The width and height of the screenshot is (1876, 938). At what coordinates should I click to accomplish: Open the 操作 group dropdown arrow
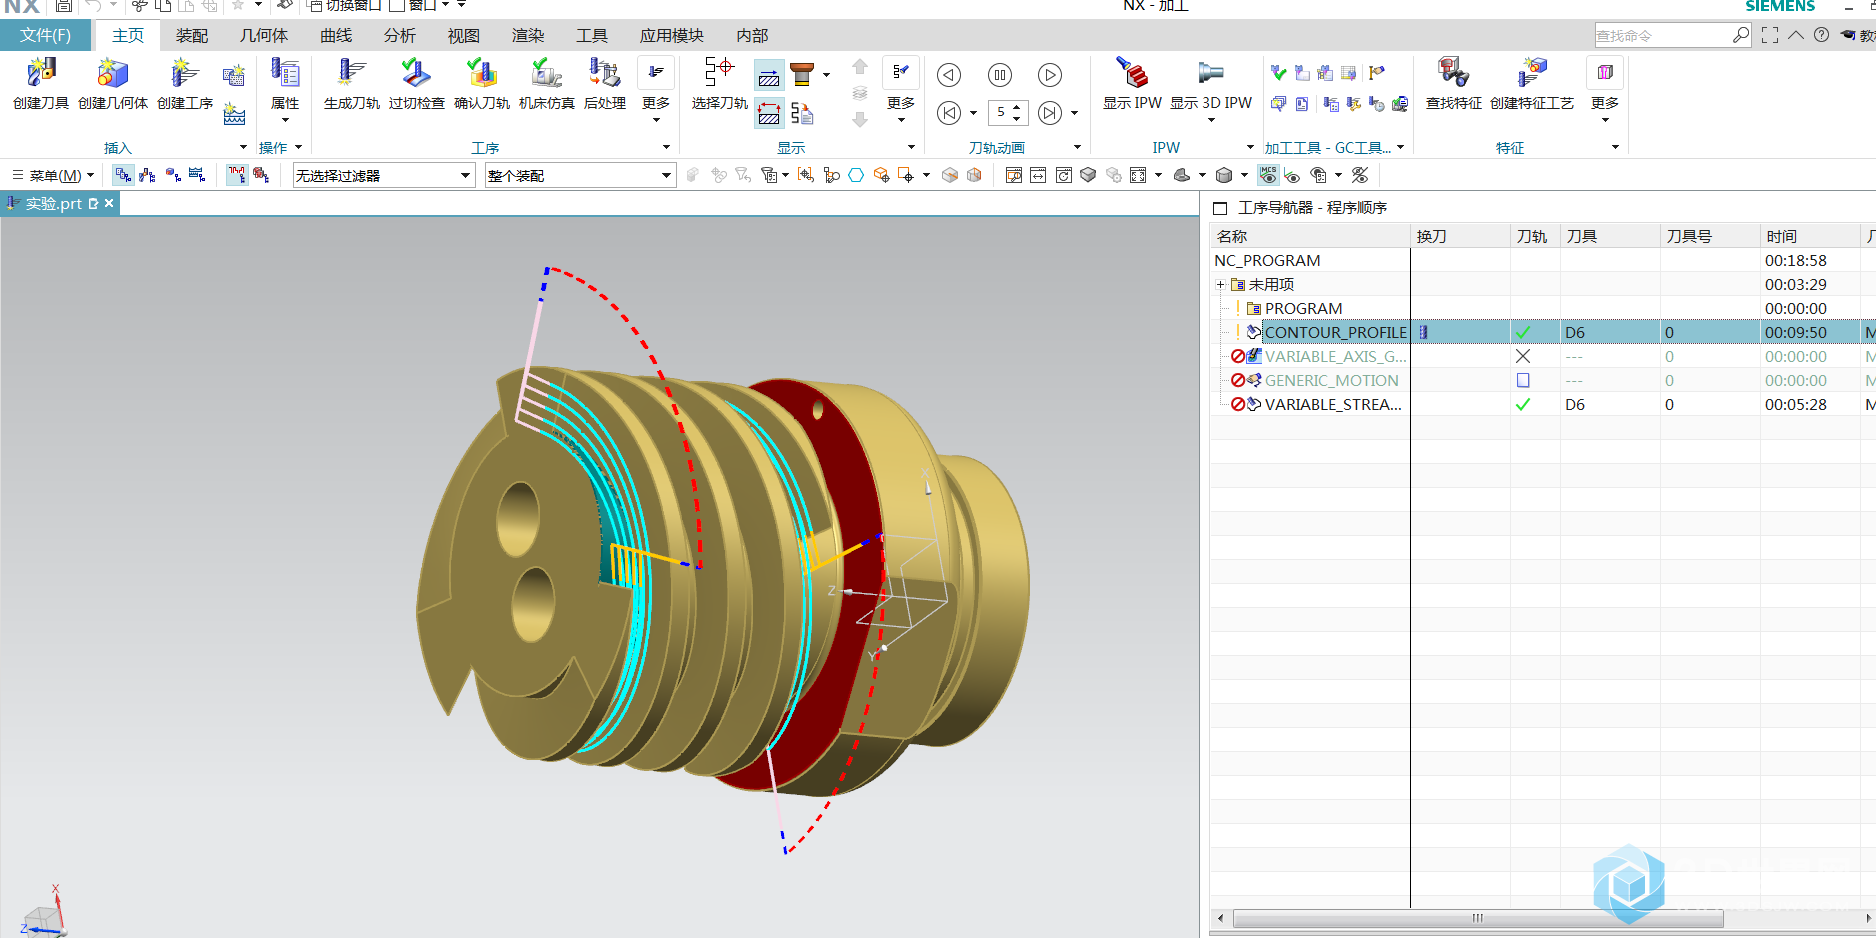[299, 147]
